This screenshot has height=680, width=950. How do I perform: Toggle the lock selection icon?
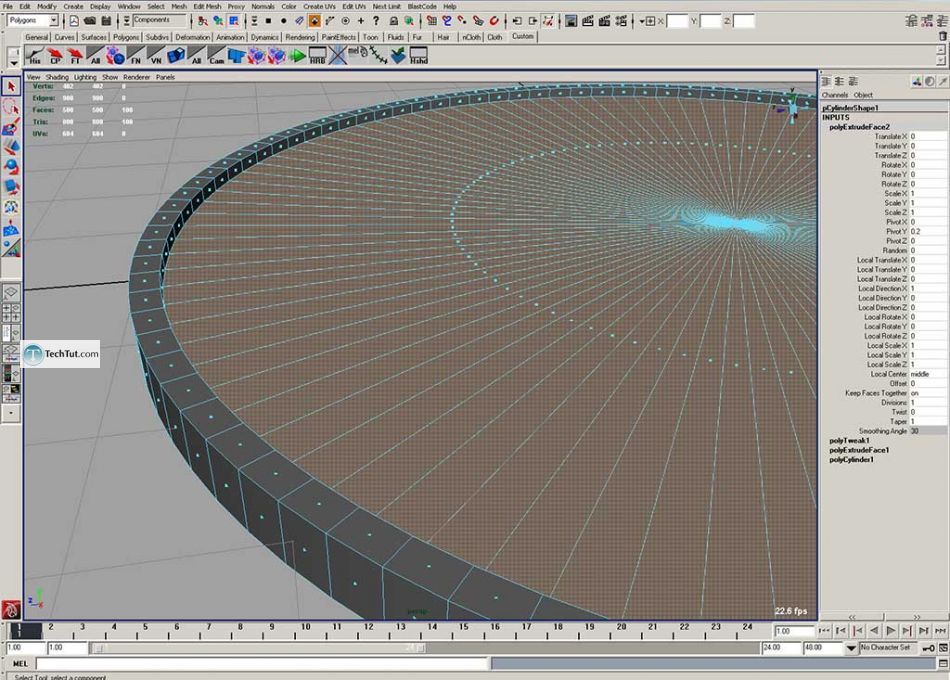[x=393, y=21]
